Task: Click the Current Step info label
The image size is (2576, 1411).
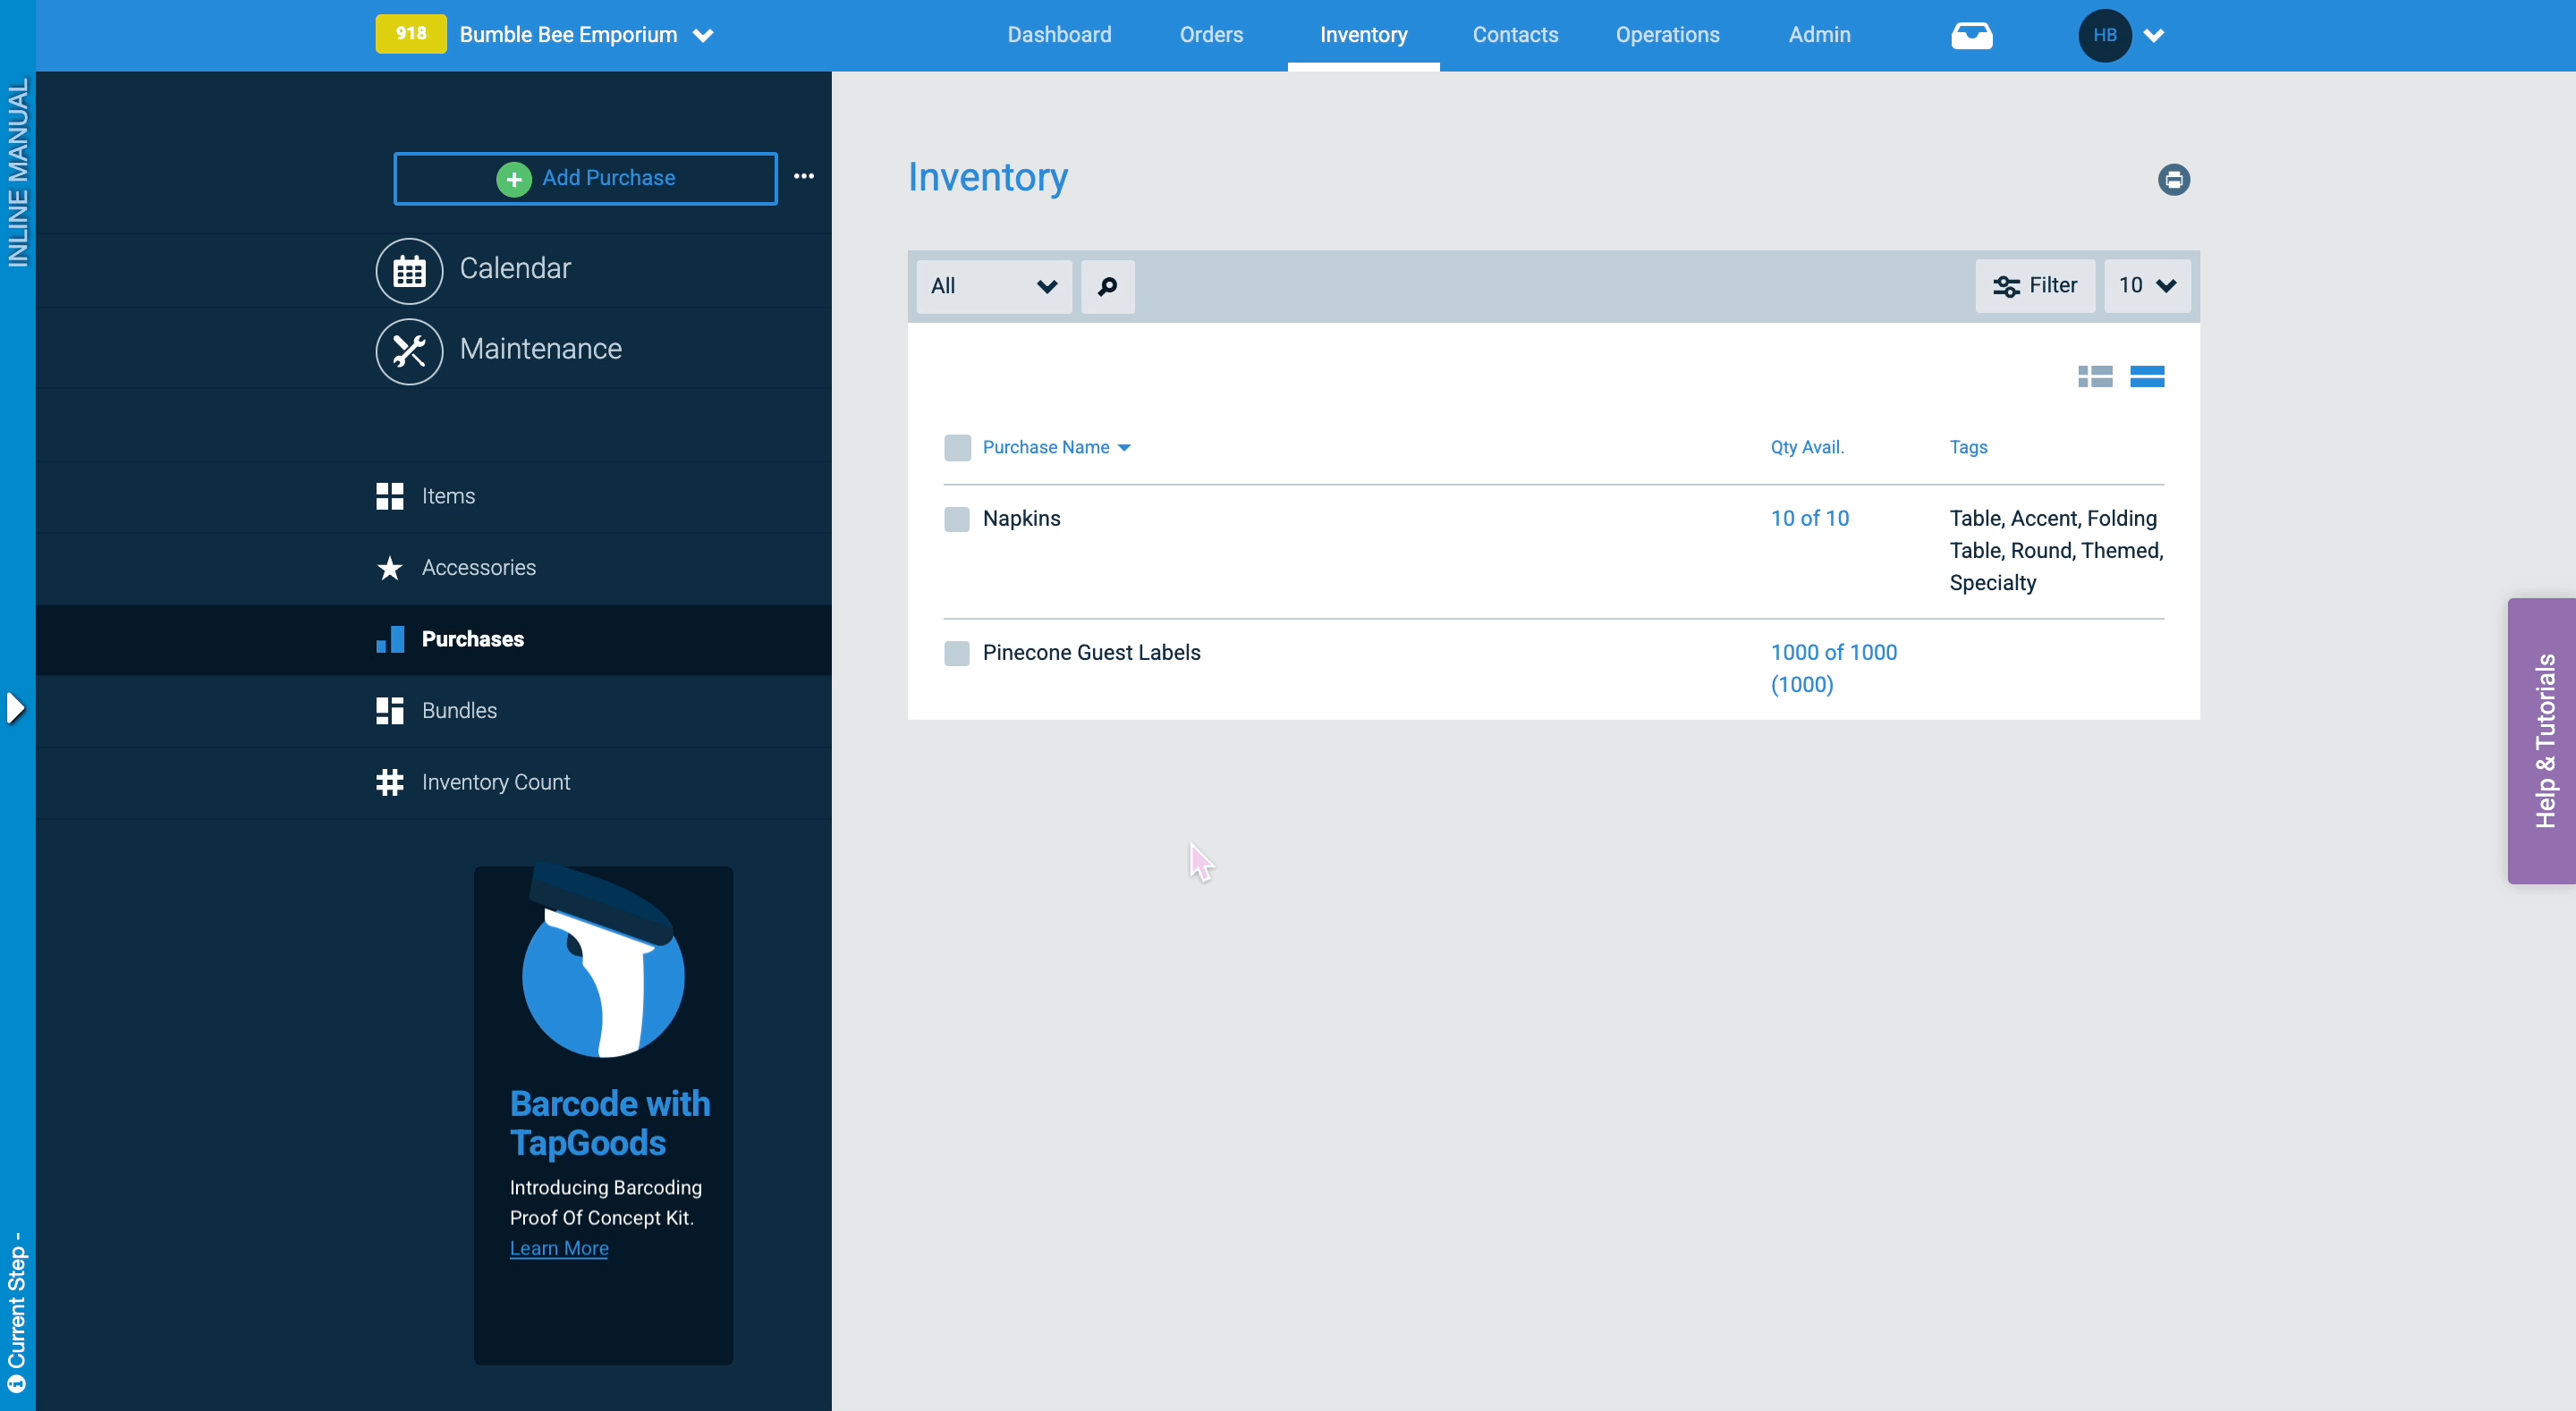Action: tap(17, 1313)
